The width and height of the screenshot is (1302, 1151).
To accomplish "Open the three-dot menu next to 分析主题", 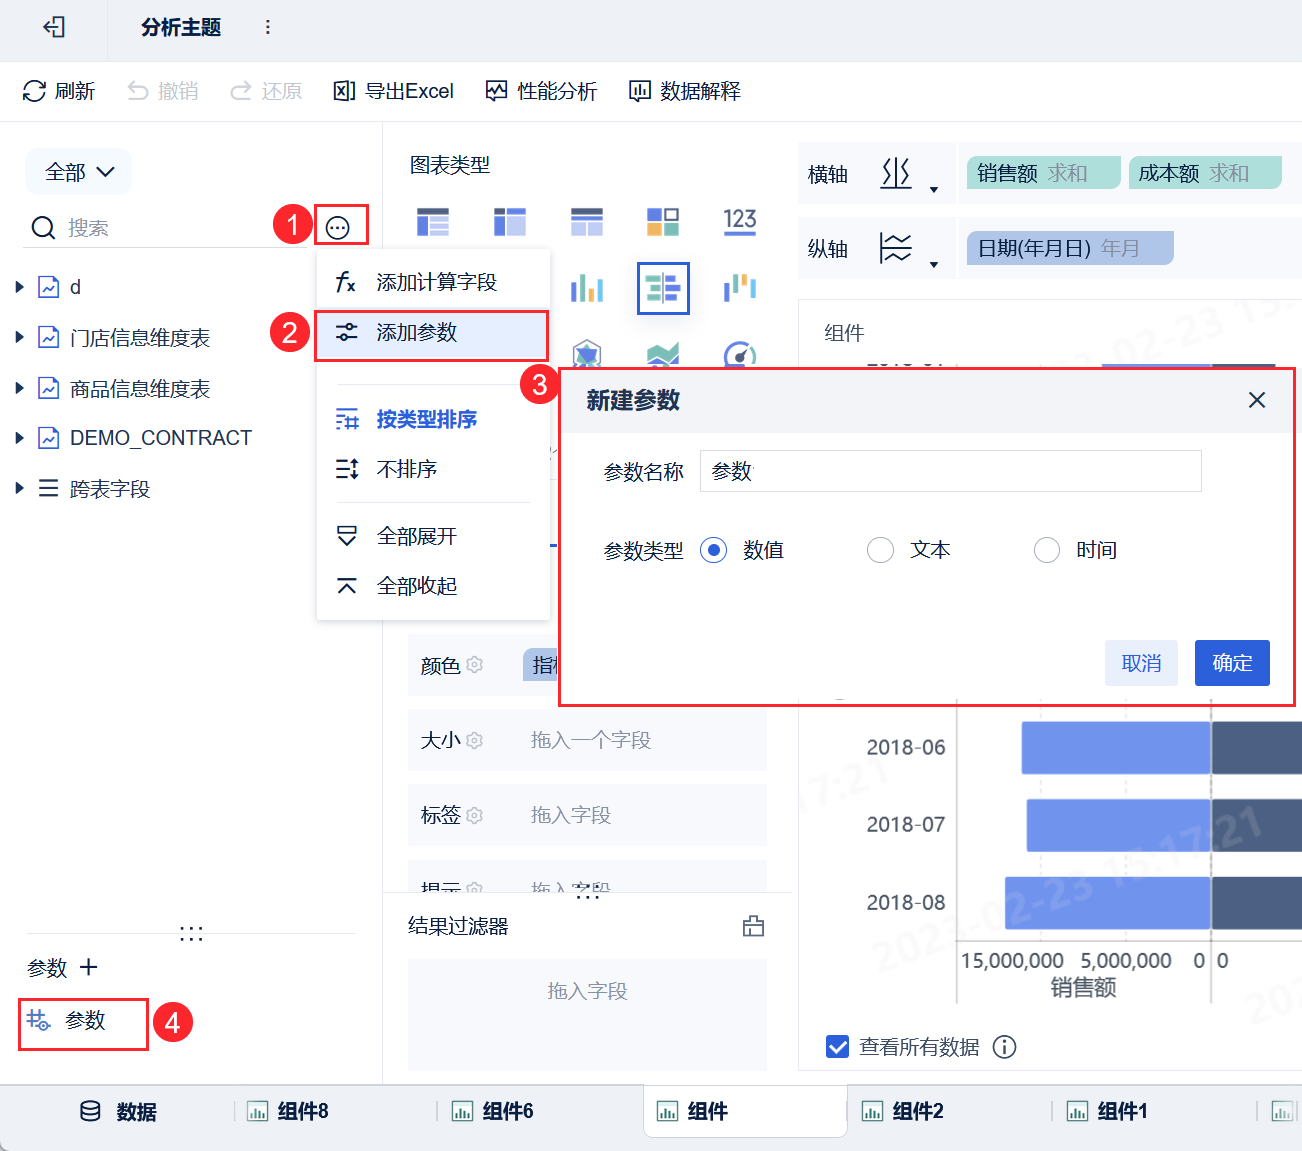I will tap(267, 27).
